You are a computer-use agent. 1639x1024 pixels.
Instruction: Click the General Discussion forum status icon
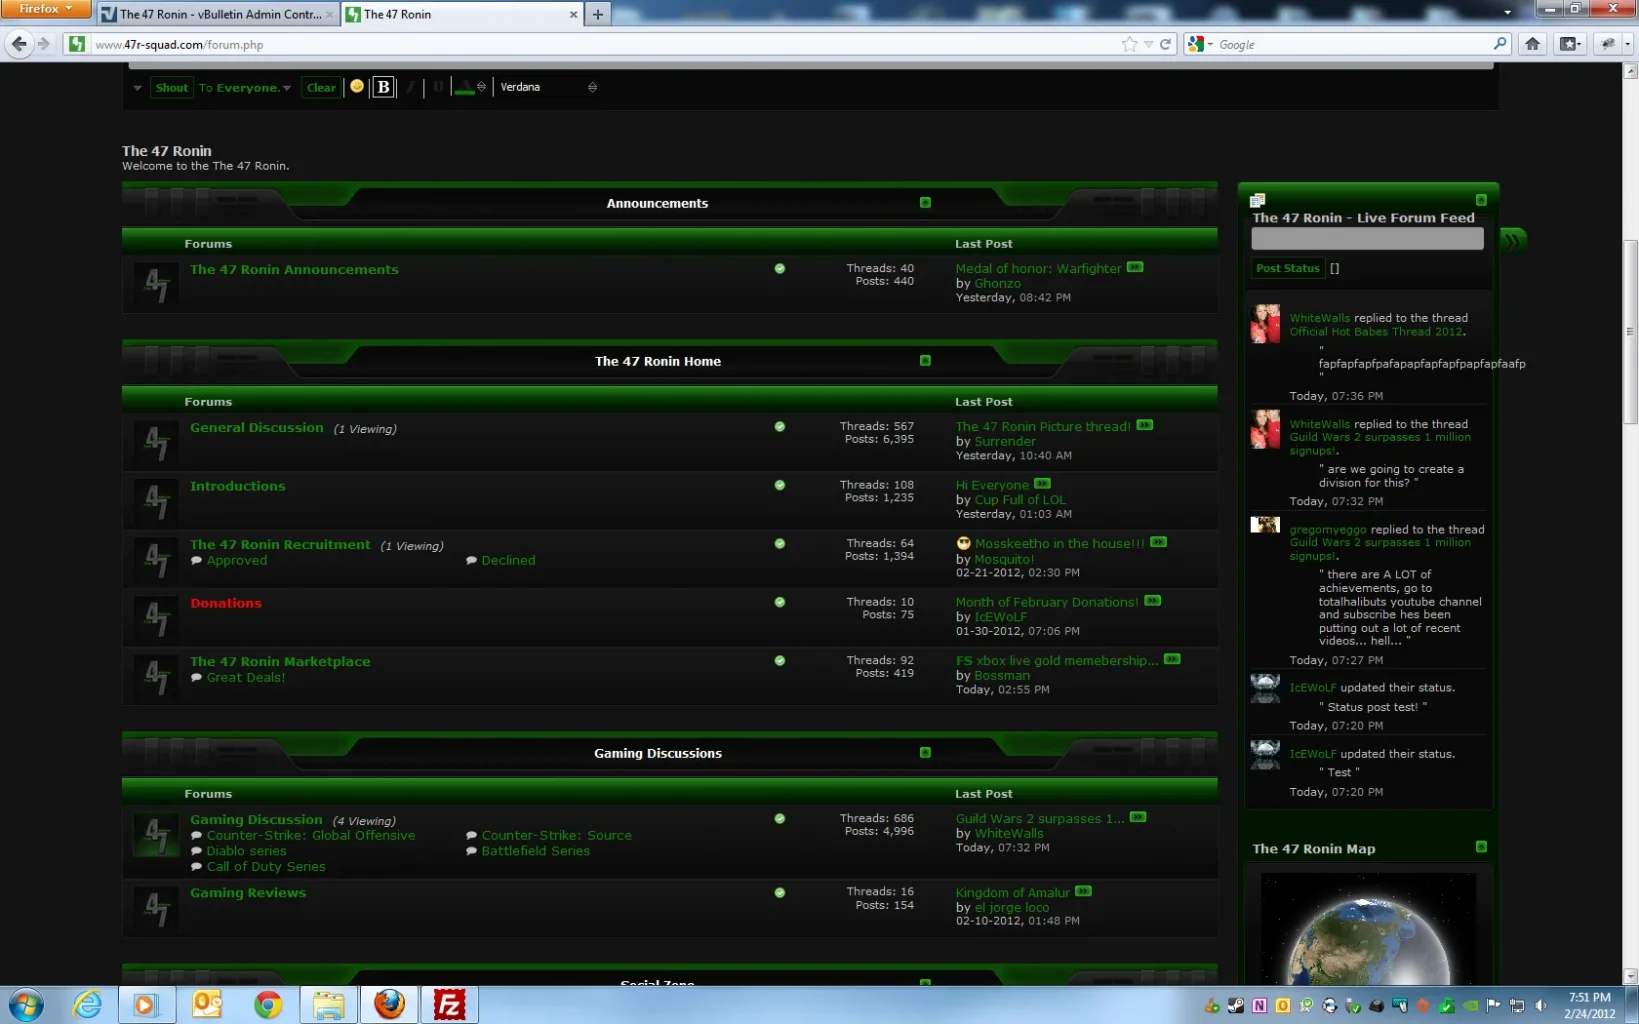[x=156, y=441]
